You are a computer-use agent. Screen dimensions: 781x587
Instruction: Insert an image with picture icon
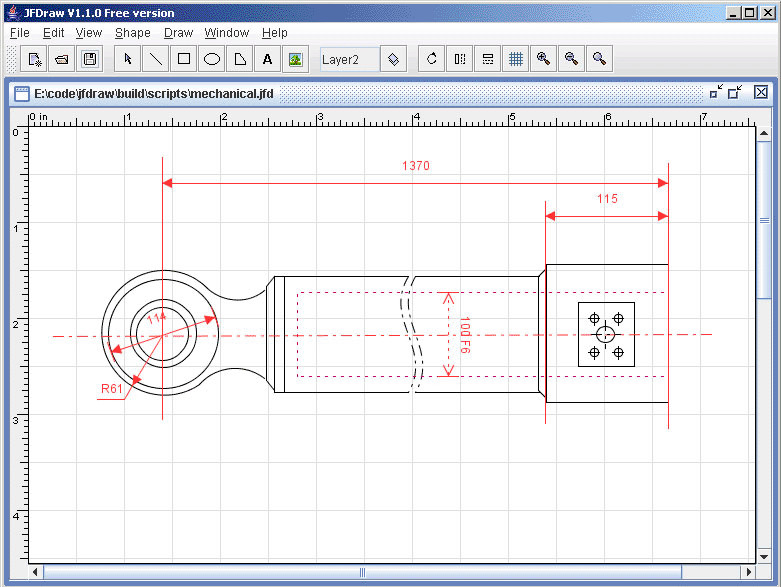pos(295,59)
